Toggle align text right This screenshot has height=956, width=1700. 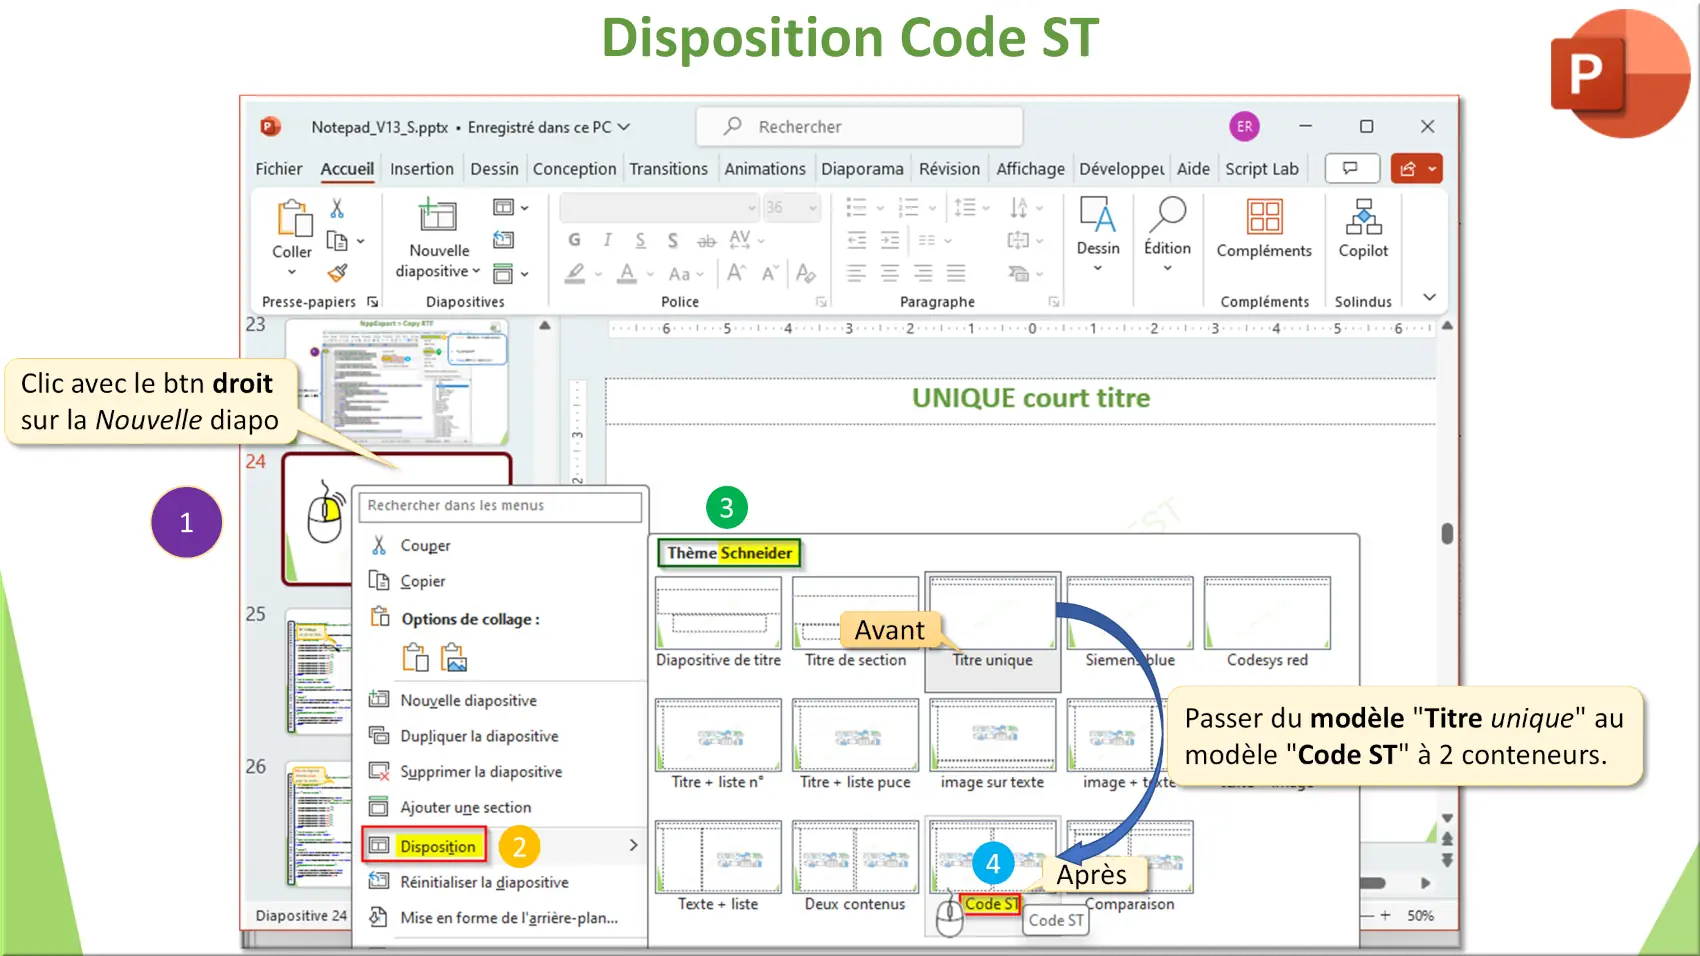point(923,273)
